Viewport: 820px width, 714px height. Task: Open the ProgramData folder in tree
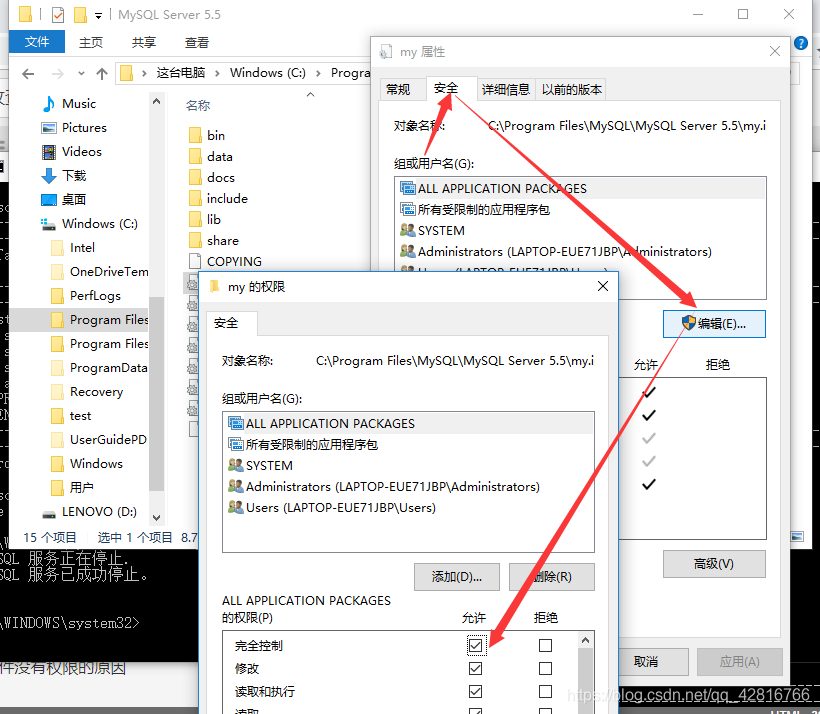[x=99, y=368]
